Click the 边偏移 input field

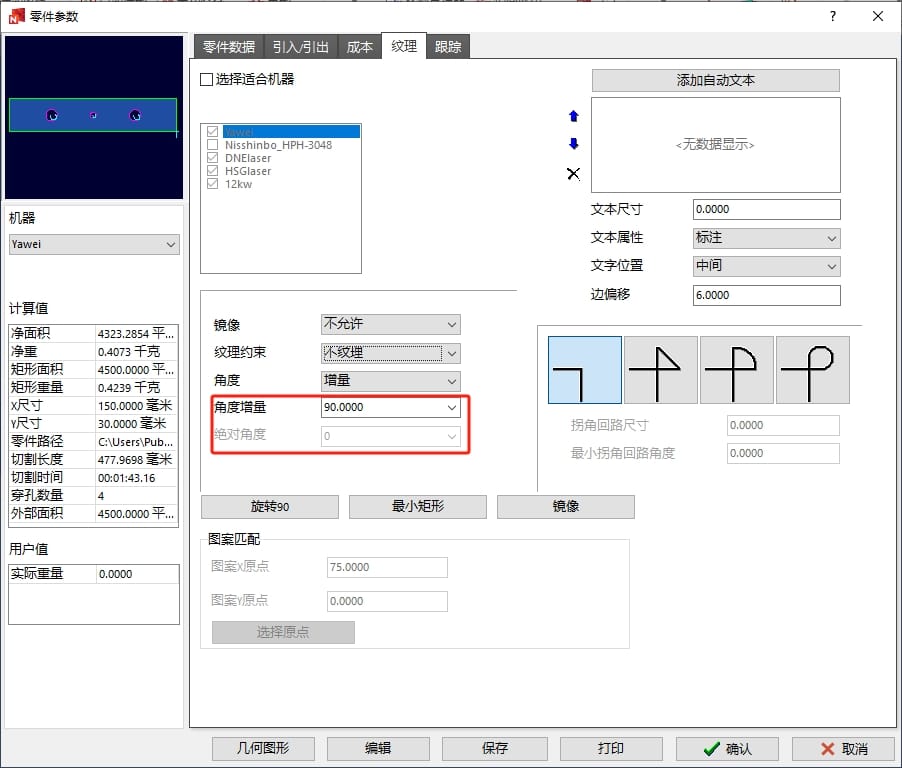pyautogui.click(x=766, y=295)
